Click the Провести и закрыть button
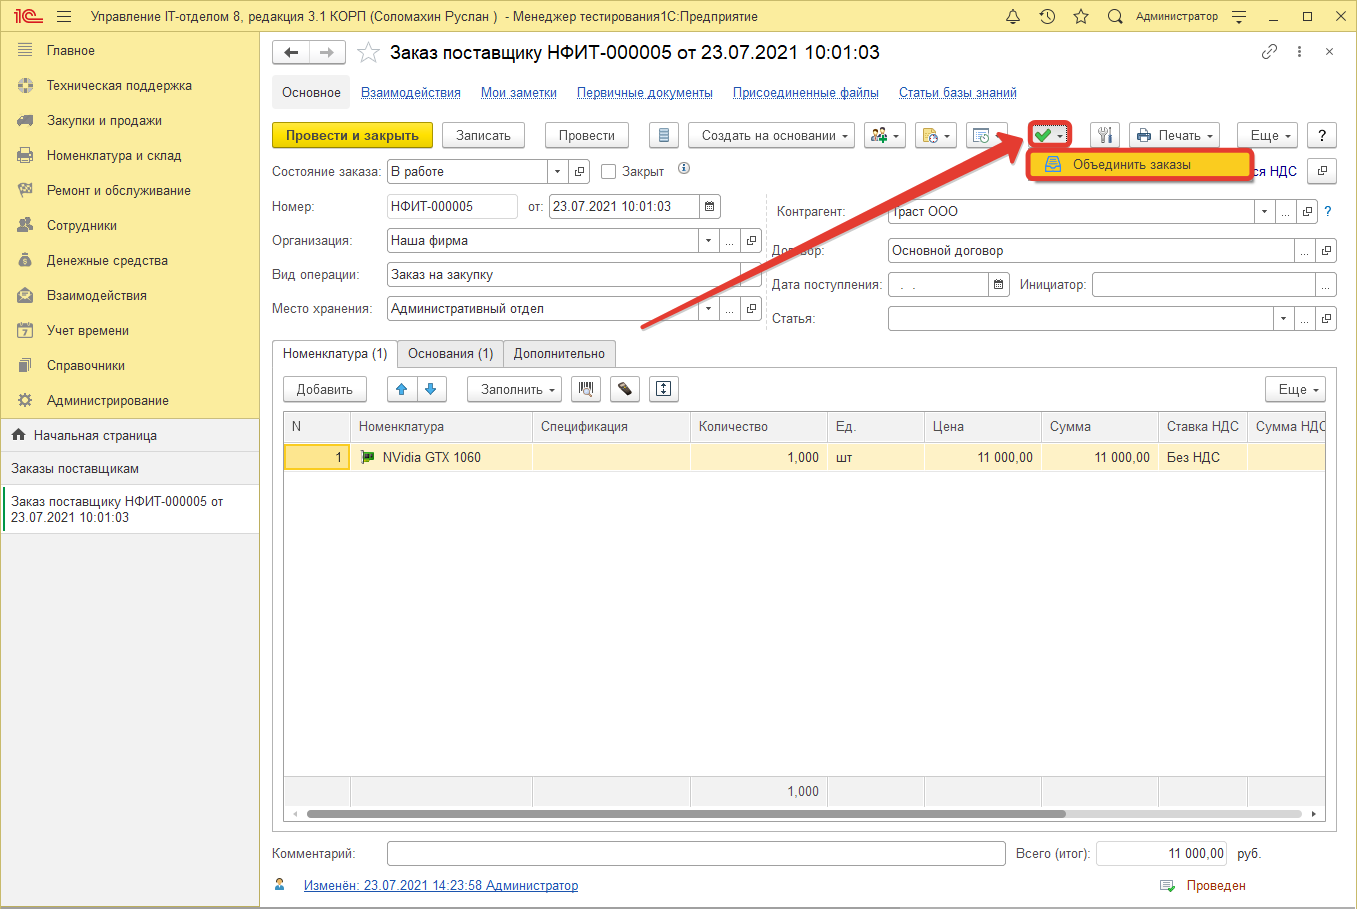Image resolution: width=1357 pixels, height=909 pixels. (352, 136)
